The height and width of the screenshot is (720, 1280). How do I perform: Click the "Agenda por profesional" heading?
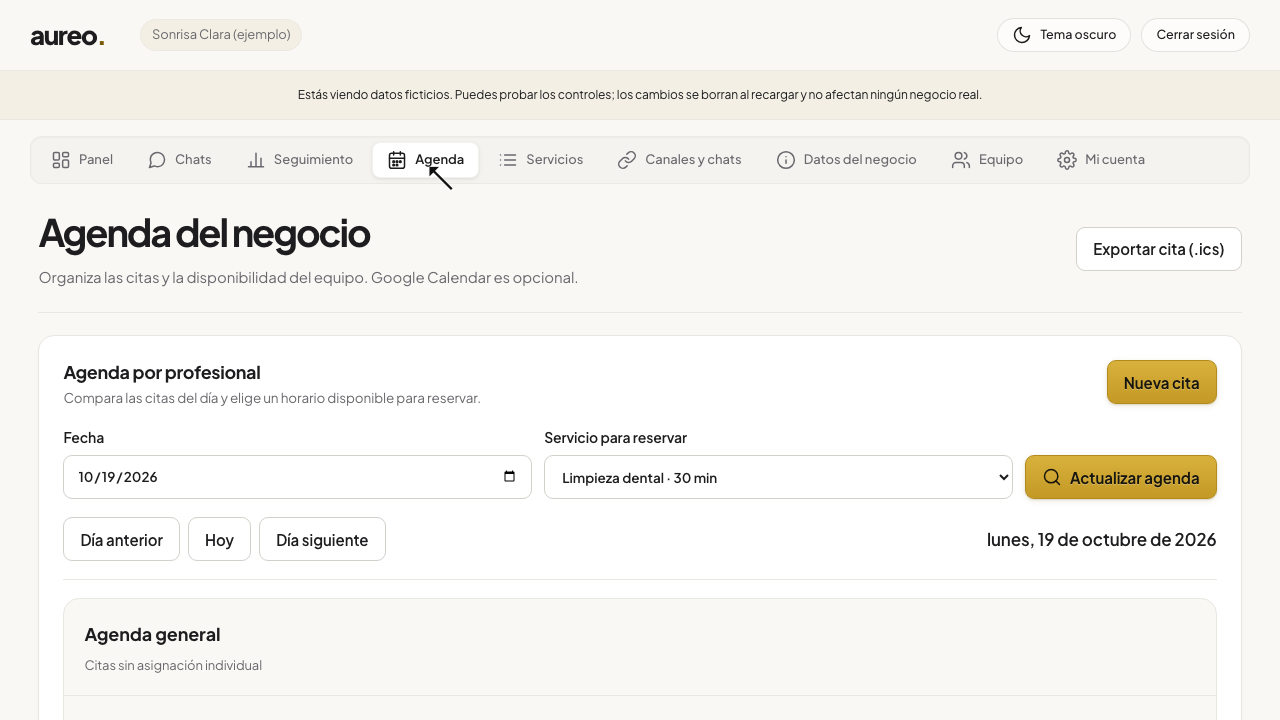[162, 373]
